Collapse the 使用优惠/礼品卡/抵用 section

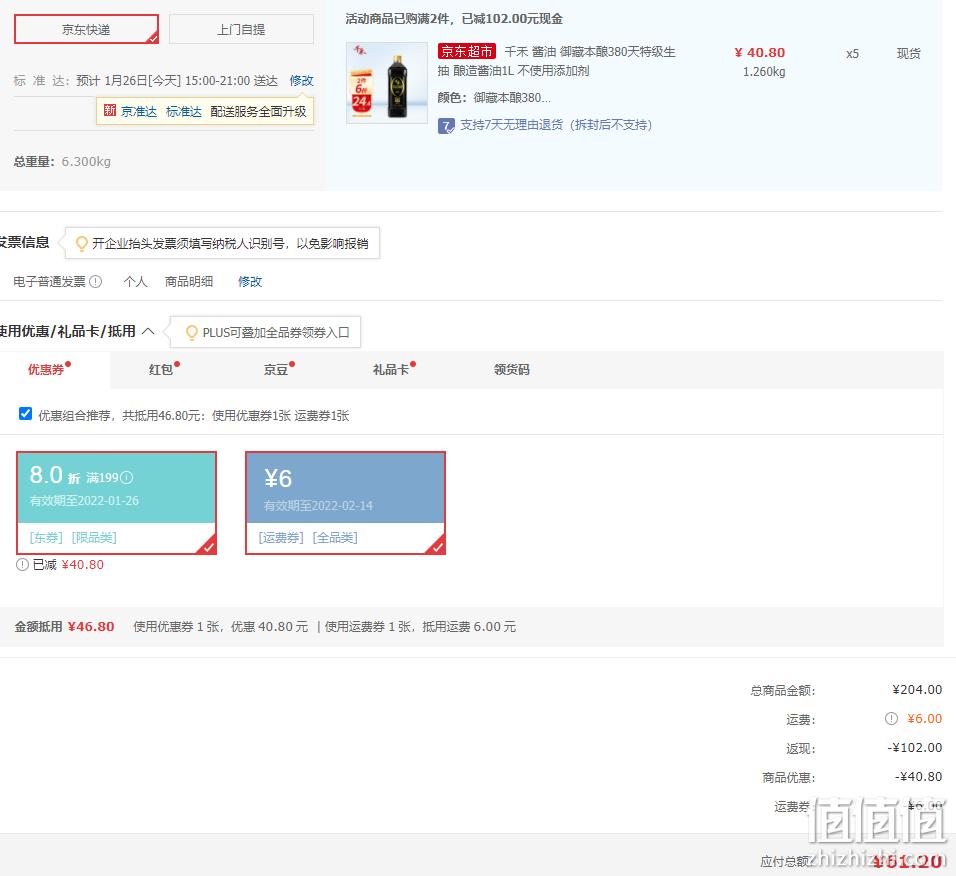coord(148,331)
